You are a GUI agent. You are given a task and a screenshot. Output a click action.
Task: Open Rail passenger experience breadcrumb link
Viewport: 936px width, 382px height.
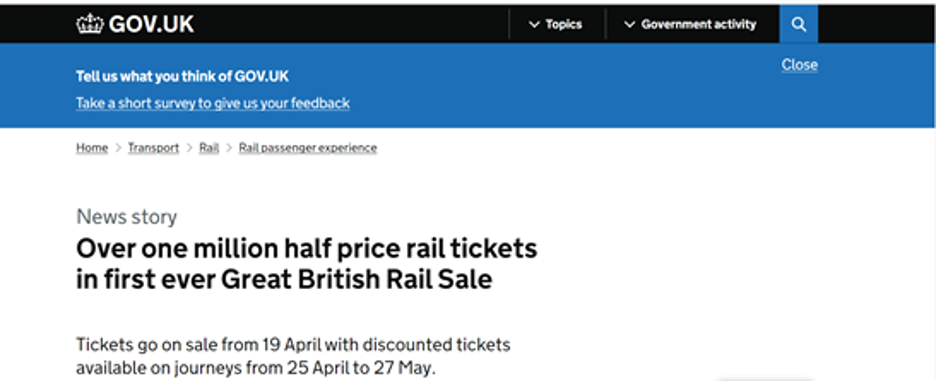click(308, 147)
